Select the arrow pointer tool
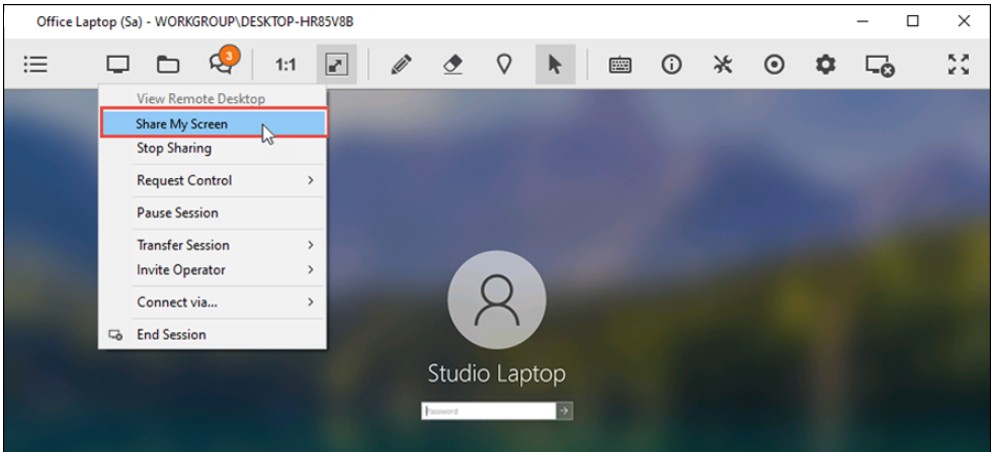Image resolution: width=997 pixels, height=452 pixels. [x=555, y=65]
